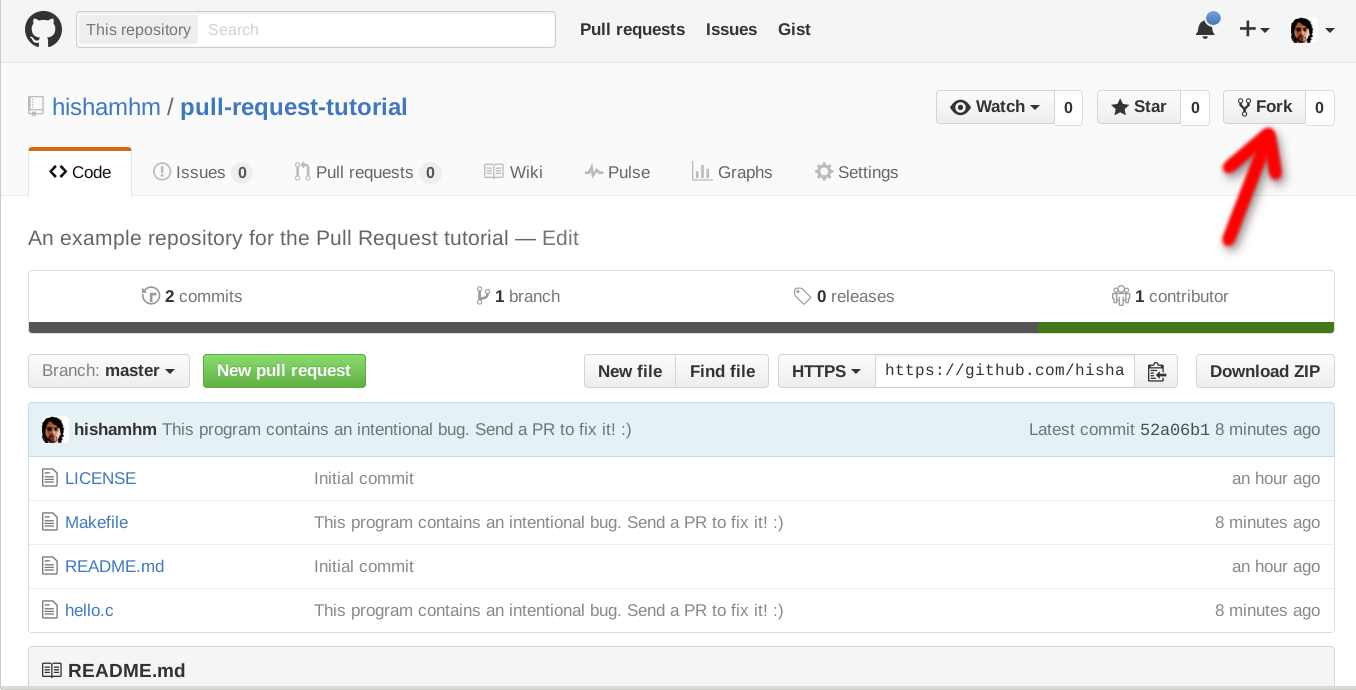
Task: Click the LICENSE file icon
Action: [49, 478]
